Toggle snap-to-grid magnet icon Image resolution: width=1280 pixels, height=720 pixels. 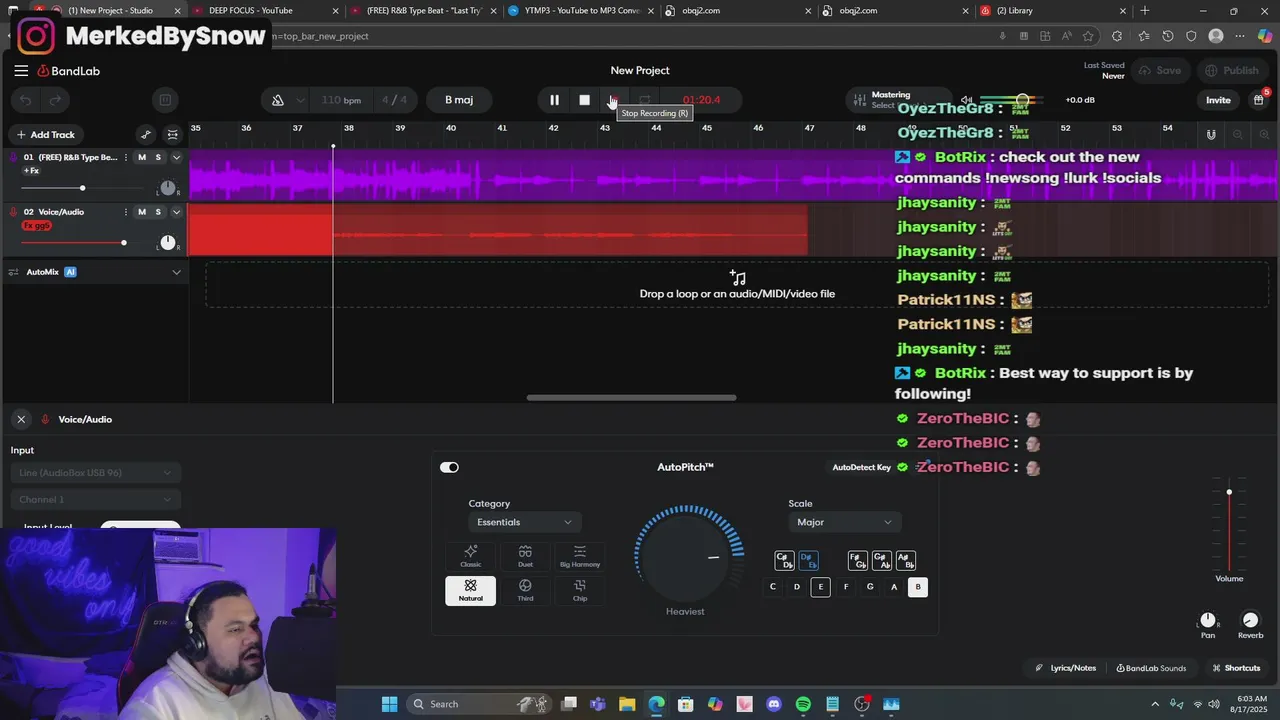pyautogui.click(x=1211, y=135)
